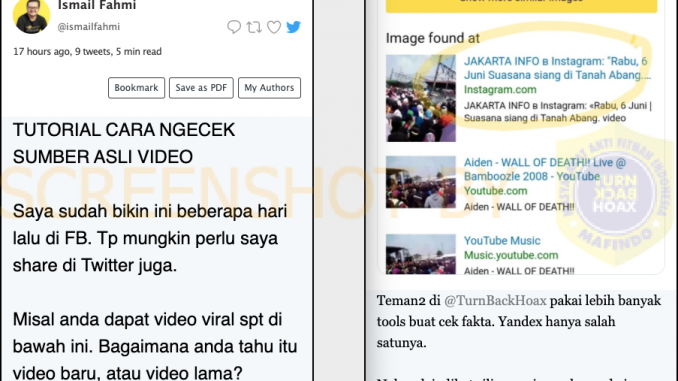Open the YouTube Music result link

point(502,240)
